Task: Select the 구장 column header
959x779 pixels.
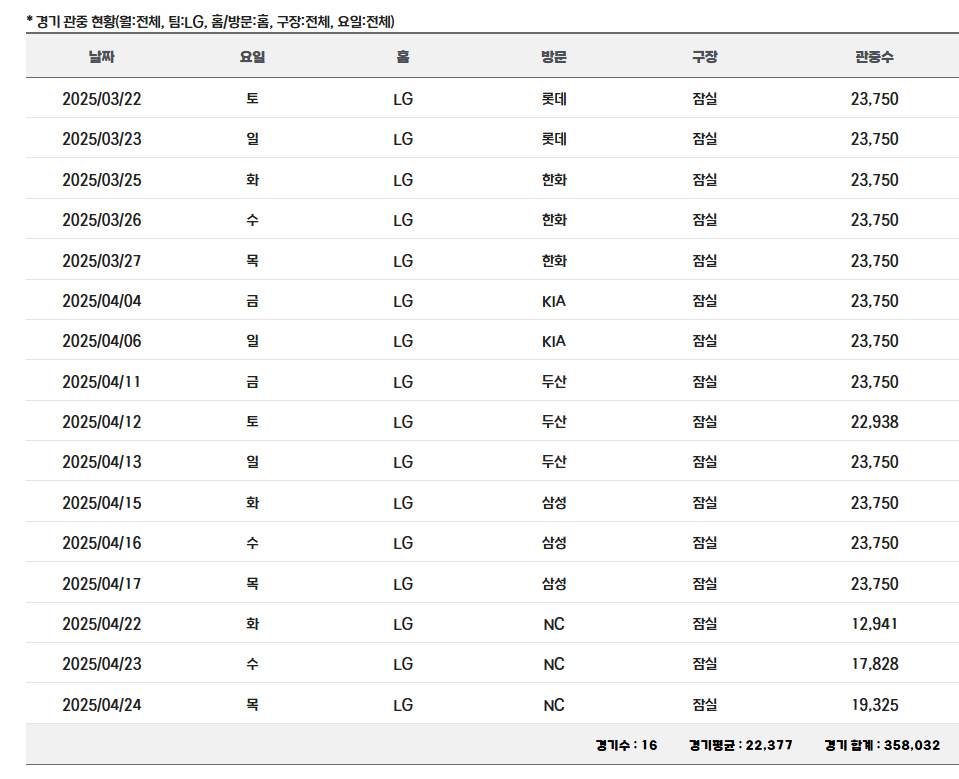Action: (704, 57)
